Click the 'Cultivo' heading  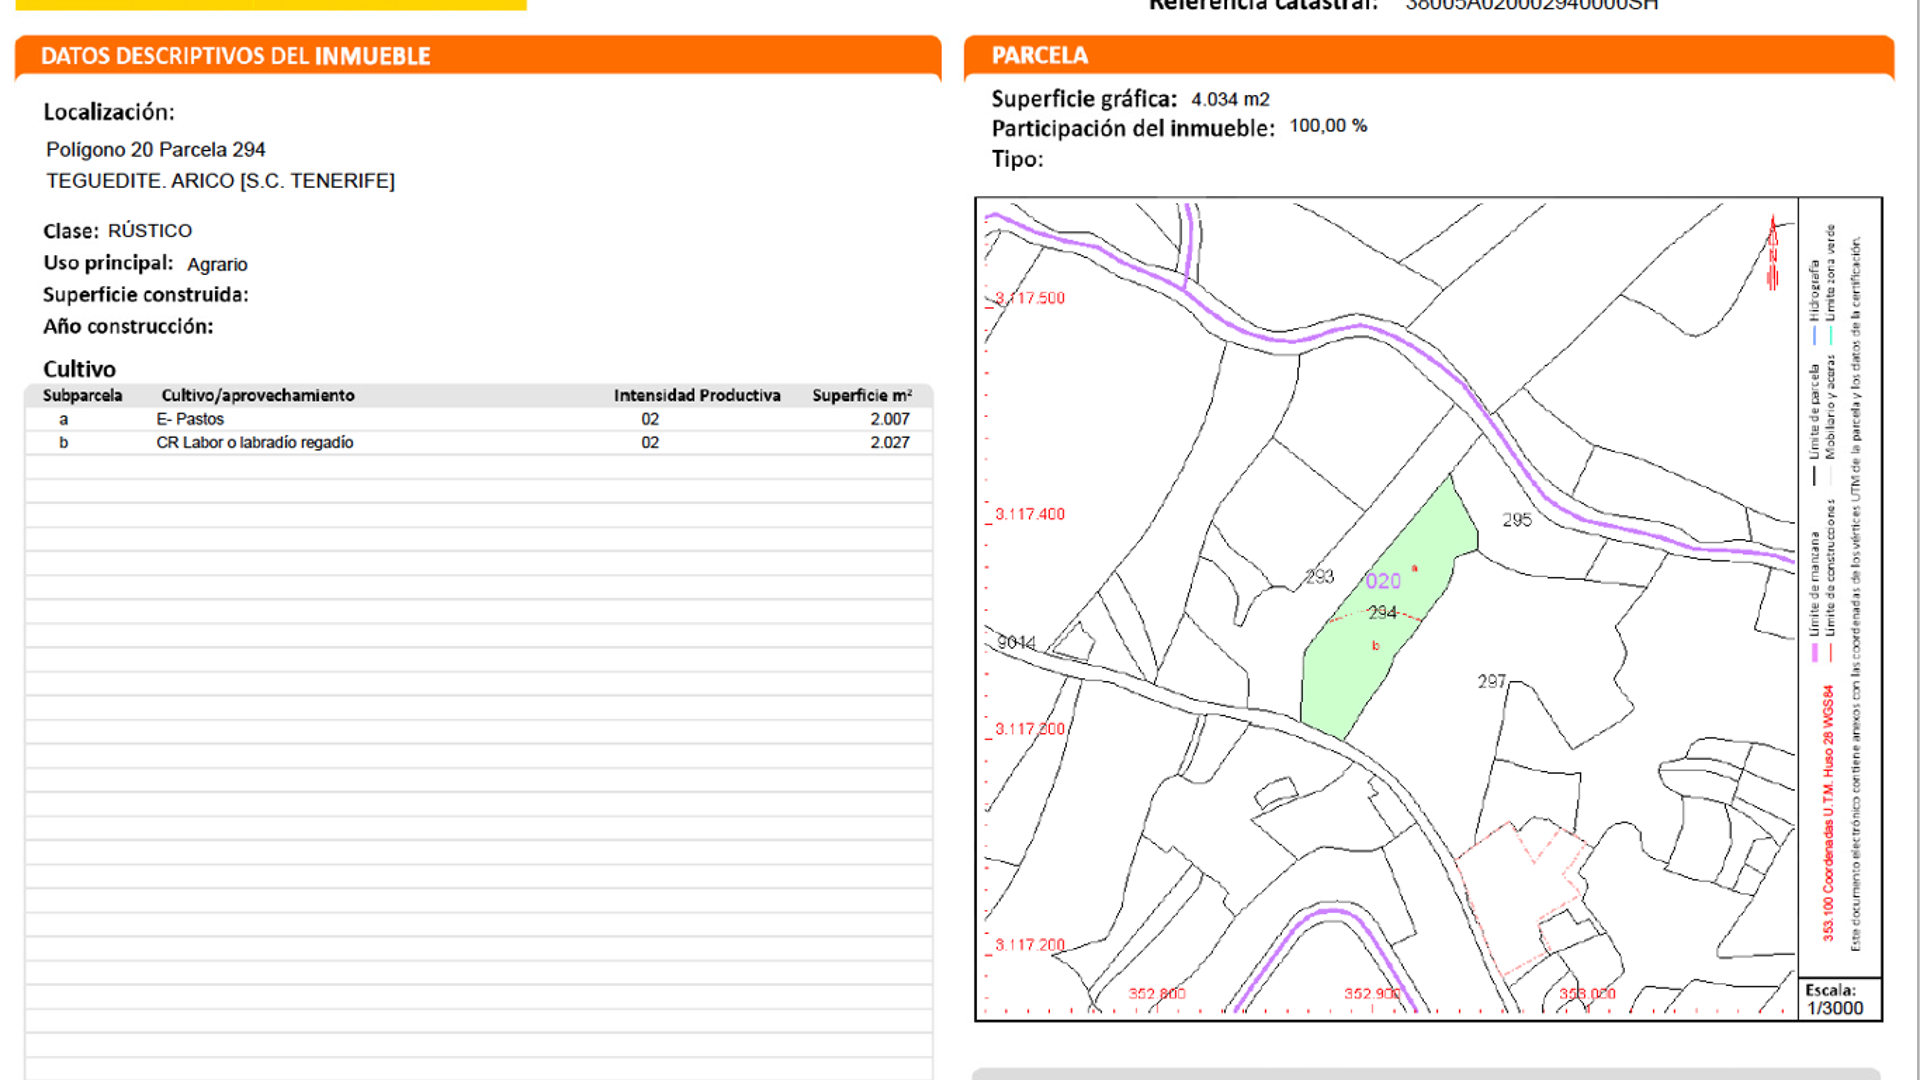79,369
